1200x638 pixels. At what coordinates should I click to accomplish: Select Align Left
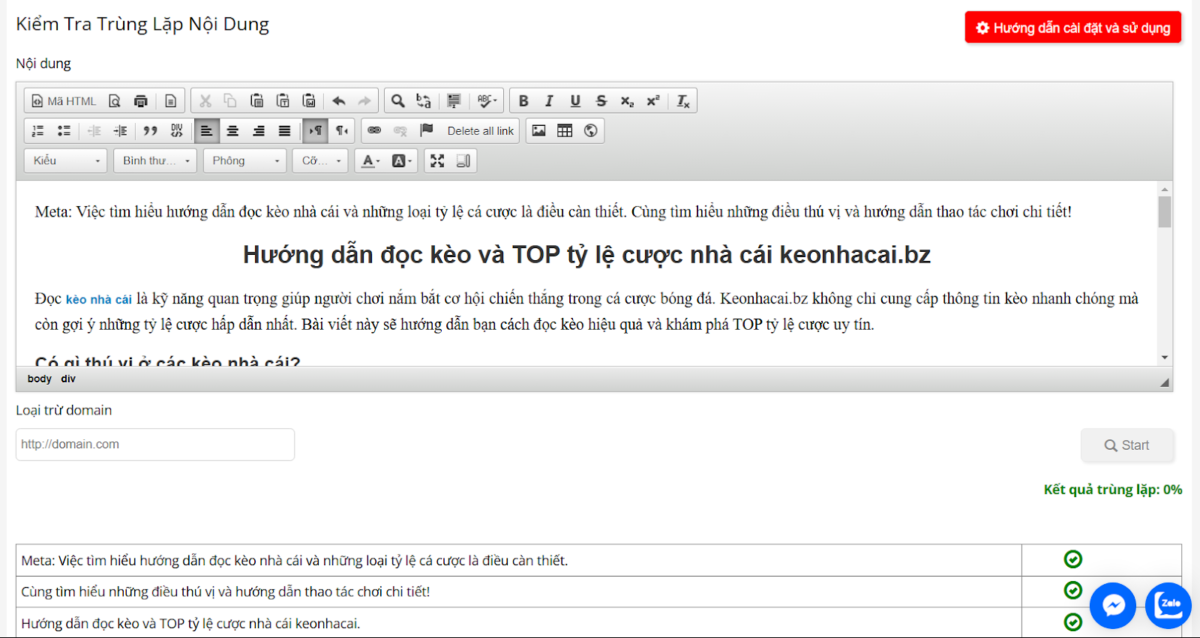coord(206,131)
